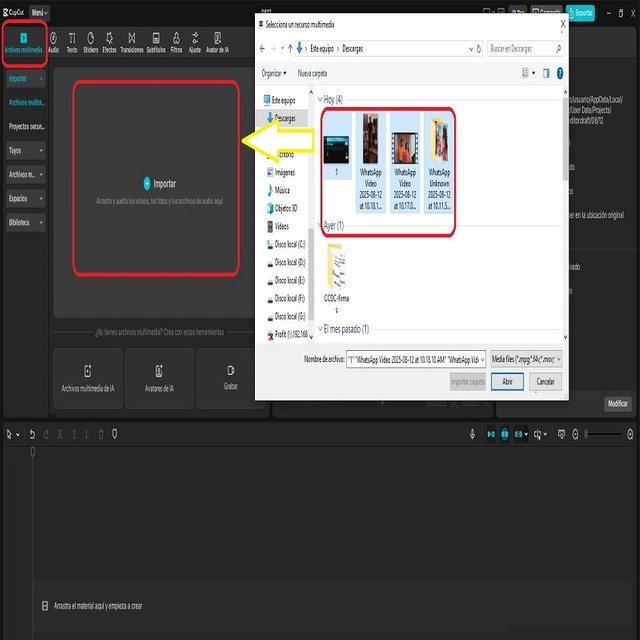Select Proyectos secun... in the CapCut sidebar
The width and height of the screenshot is (640, 640).
click(x=27, y=127)
